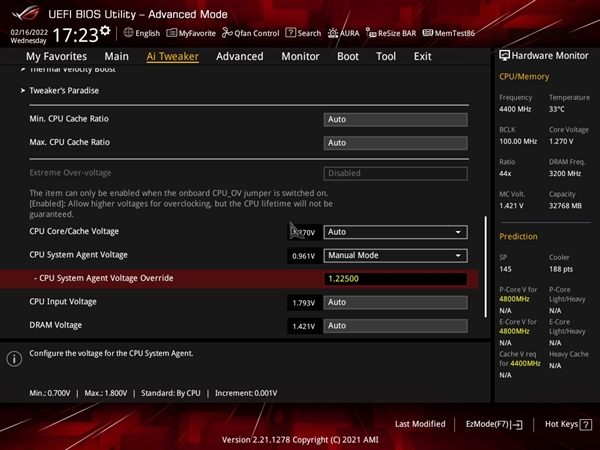Click the 17:23 clock display
The image size is (600, 450).
[75, 35]
